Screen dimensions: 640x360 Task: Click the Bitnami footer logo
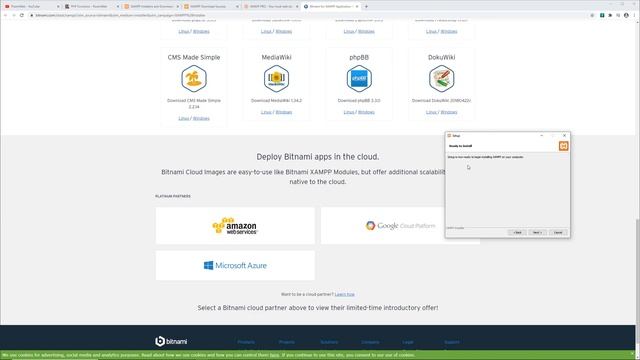(171, 341)
